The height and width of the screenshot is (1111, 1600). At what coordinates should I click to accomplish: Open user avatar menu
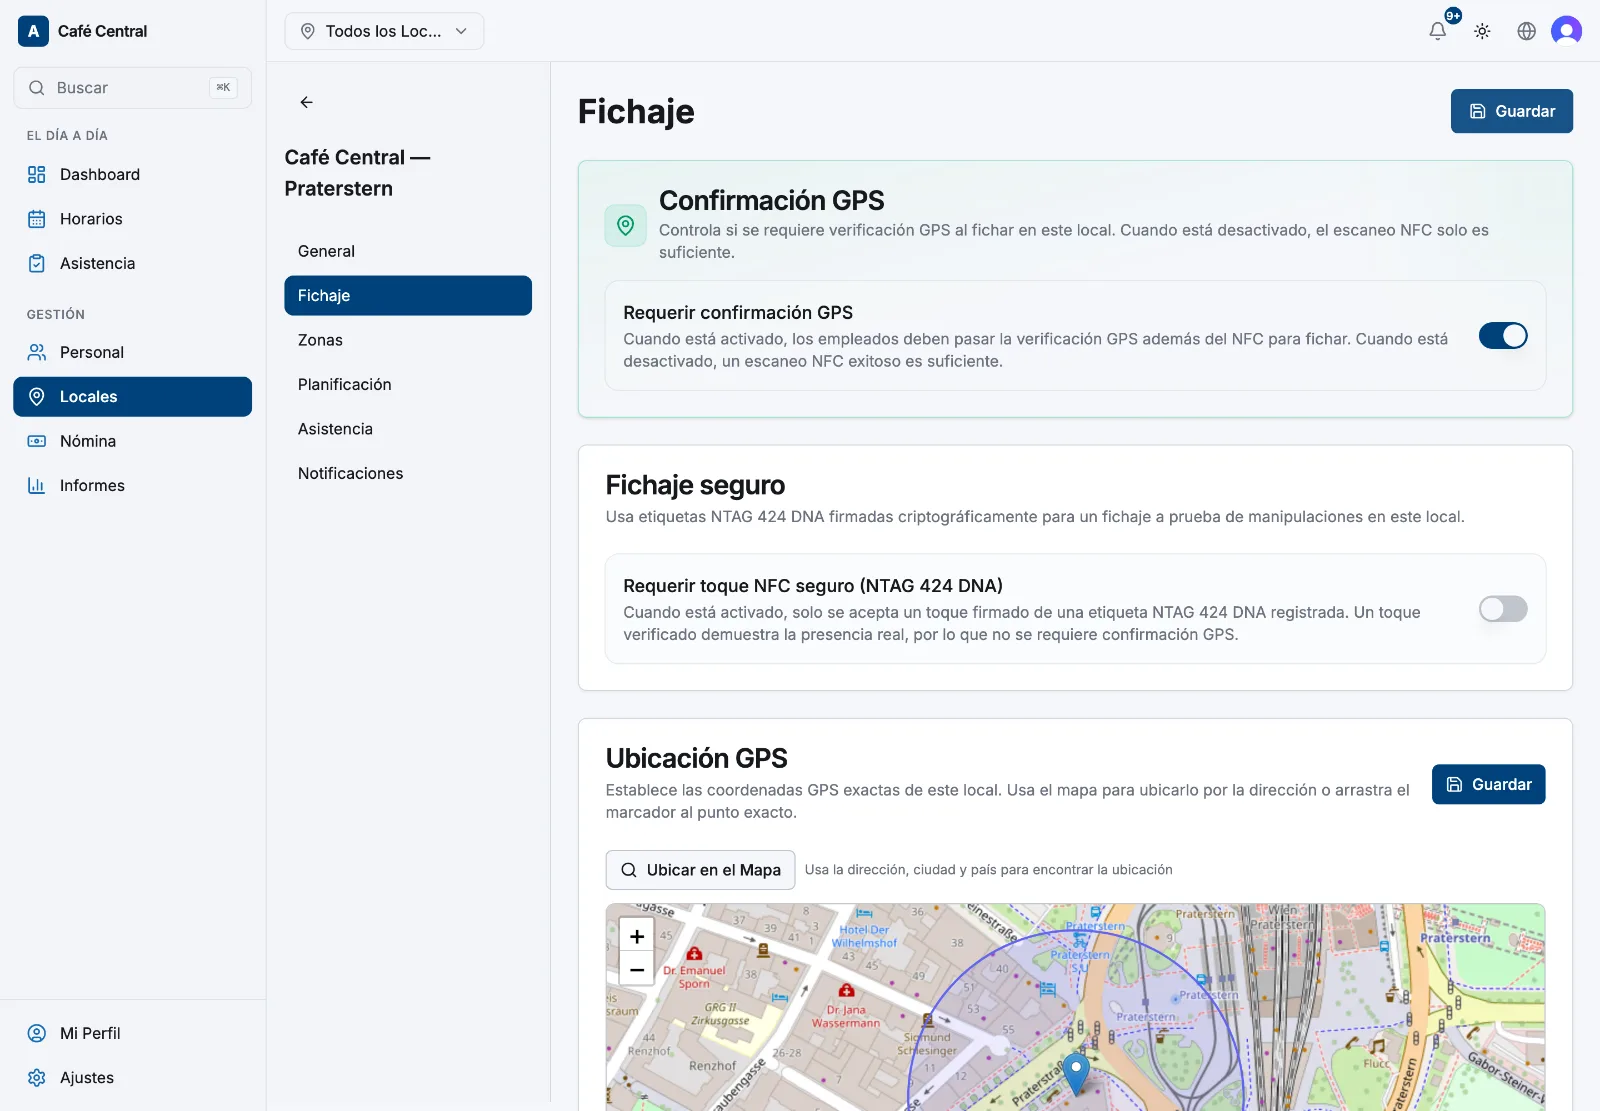tap(1566, 31)
